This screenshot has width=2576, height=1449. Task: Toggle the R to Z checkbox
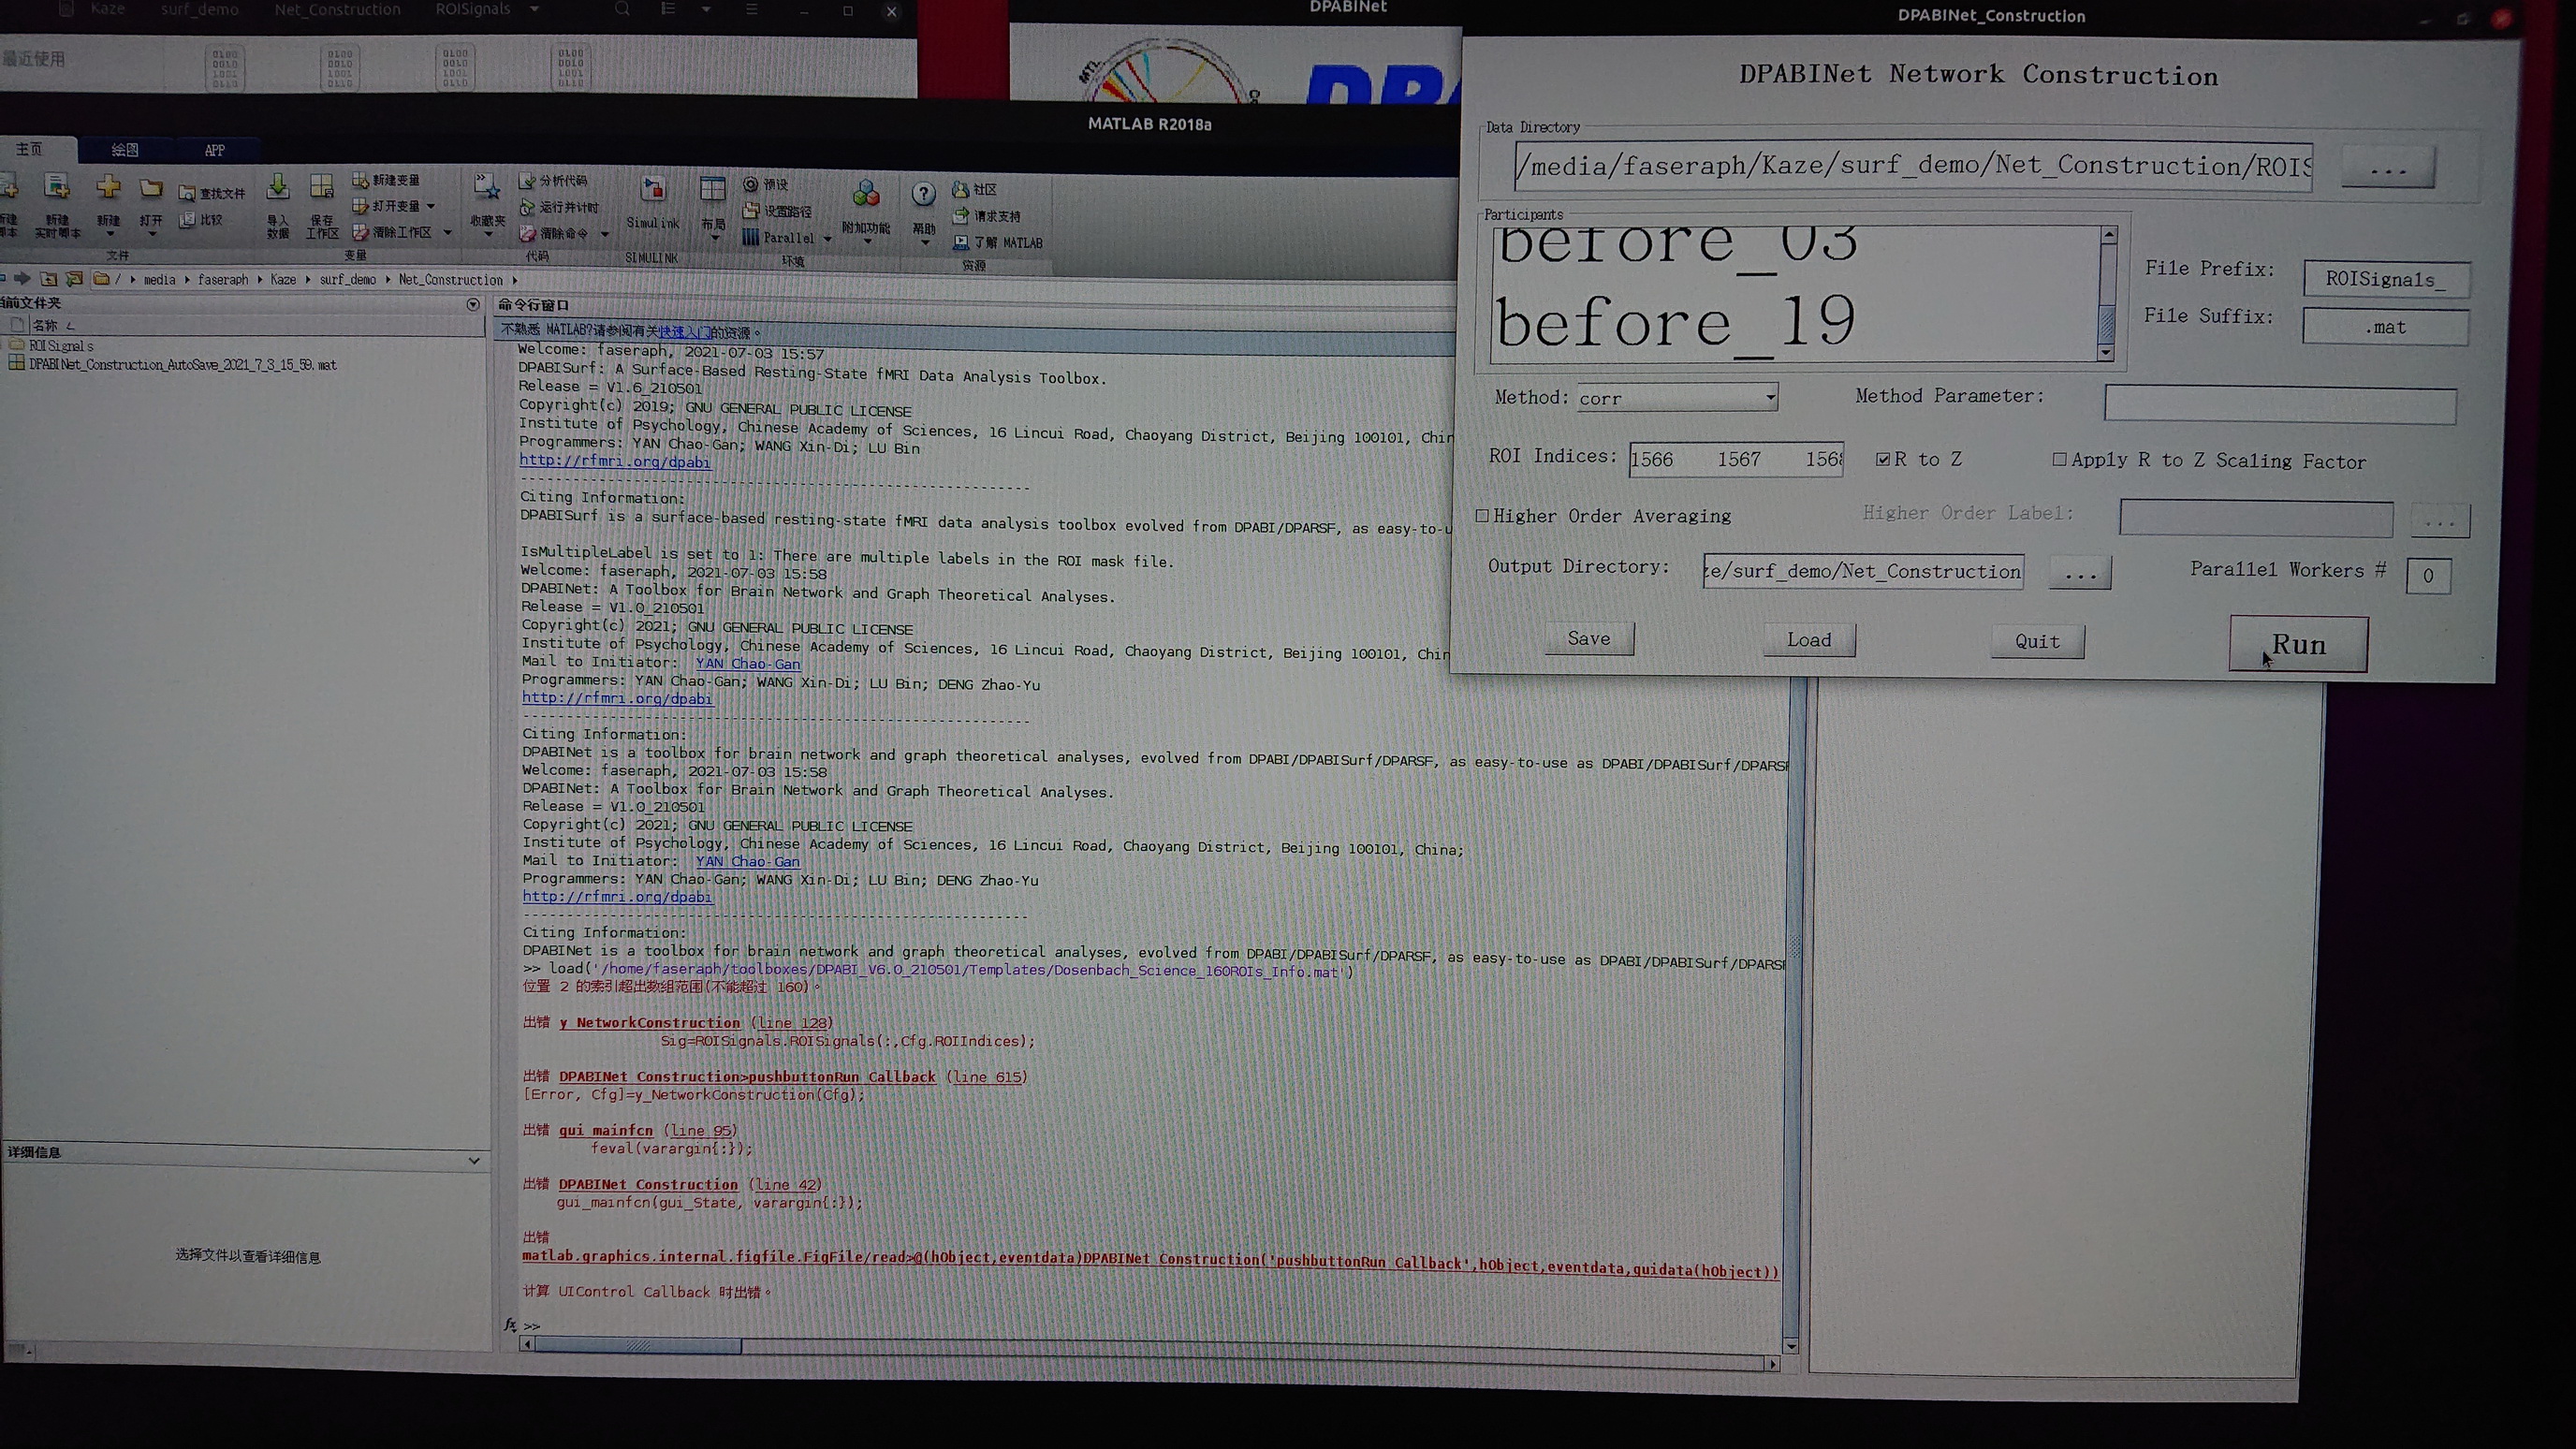(x=1883, y=459)
